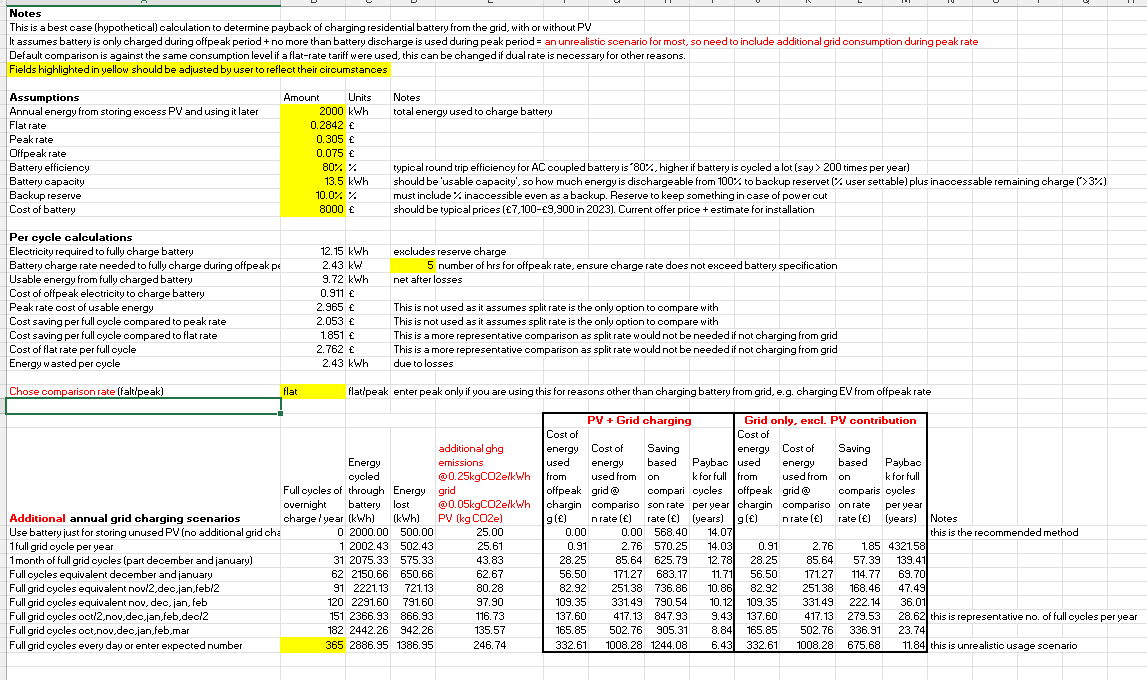Click the yellow 365 expected cycles cell
The height and width of the screenshot is (680, 1147).
tap(314, 645)
